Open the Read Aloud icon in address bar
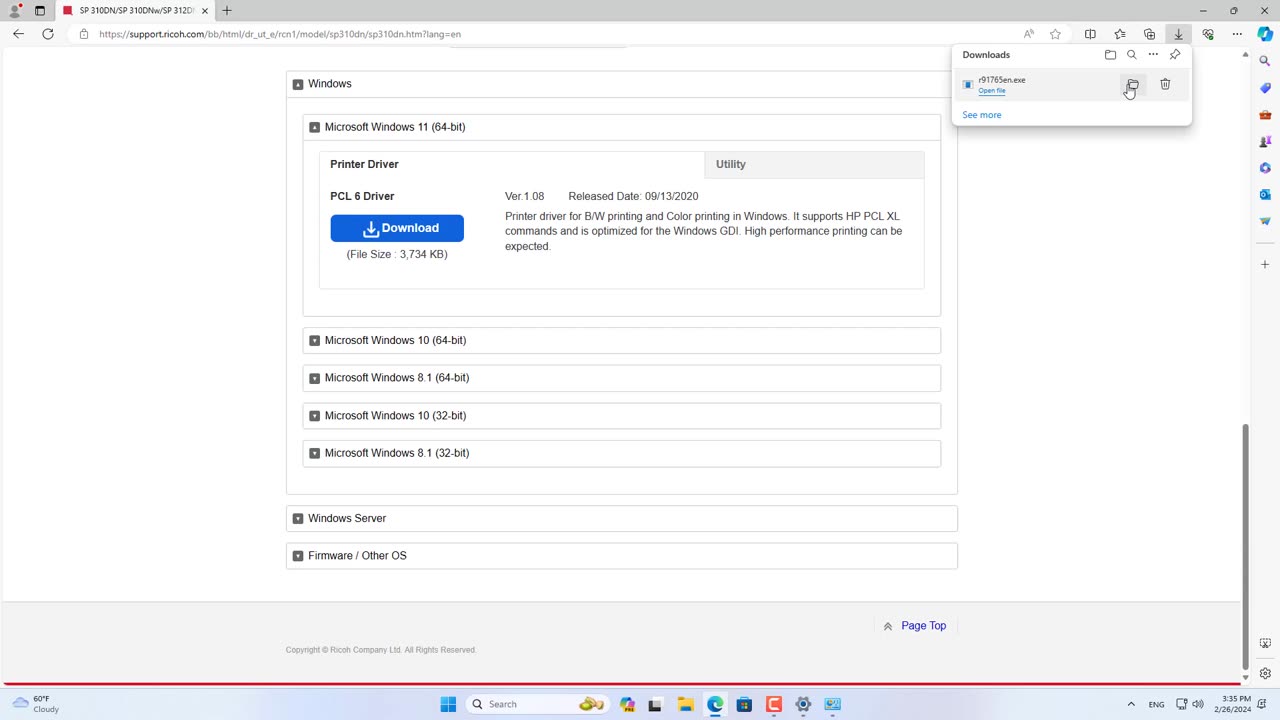 [x=1028, y=34]
